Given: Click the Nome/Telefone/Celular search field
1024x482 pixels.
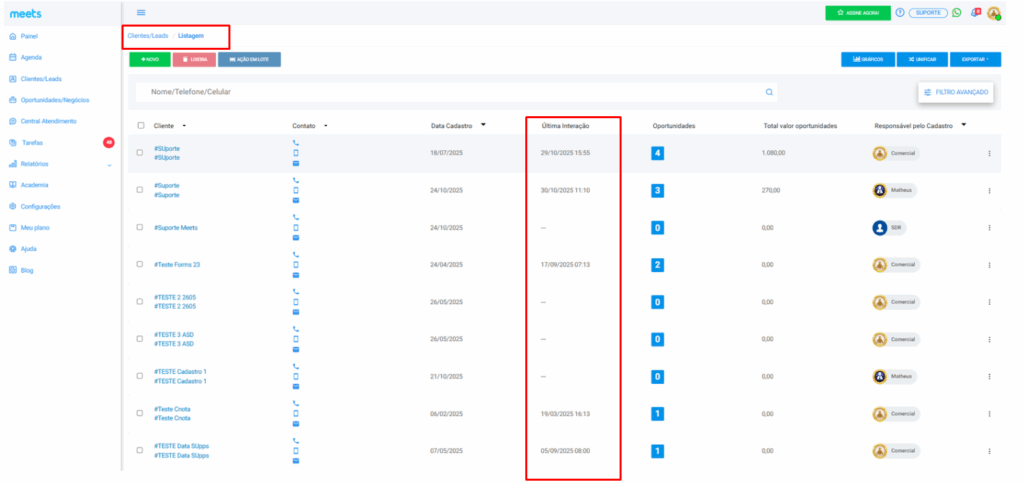Looking at the screenshot, I should (450, 92).
